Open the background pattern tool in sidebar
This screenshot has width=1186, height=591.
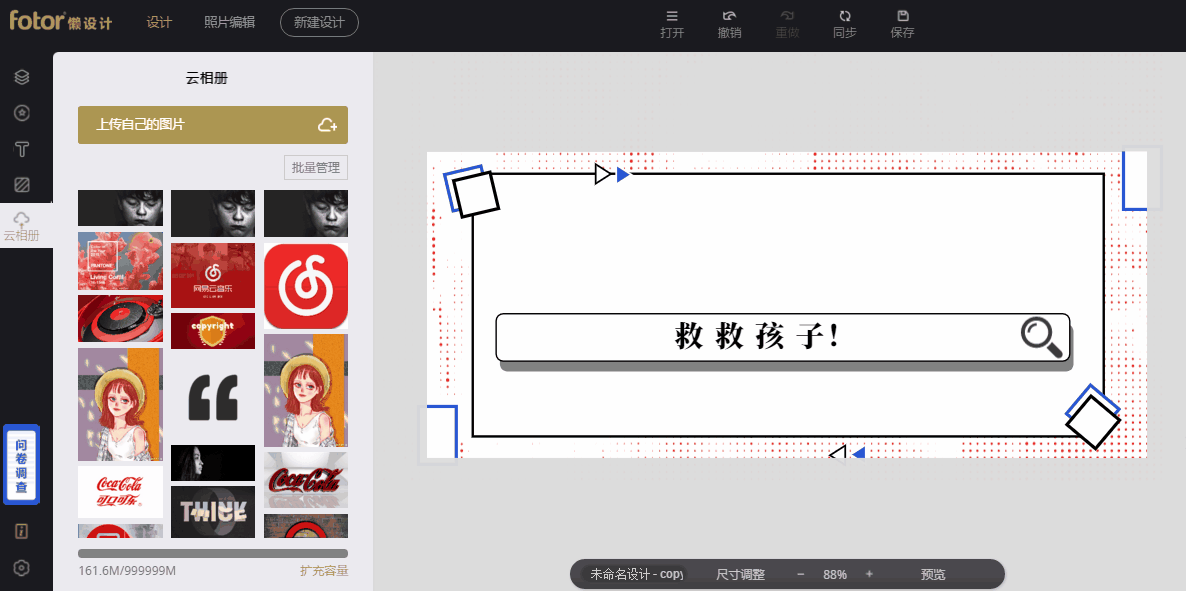coord(21,184)
